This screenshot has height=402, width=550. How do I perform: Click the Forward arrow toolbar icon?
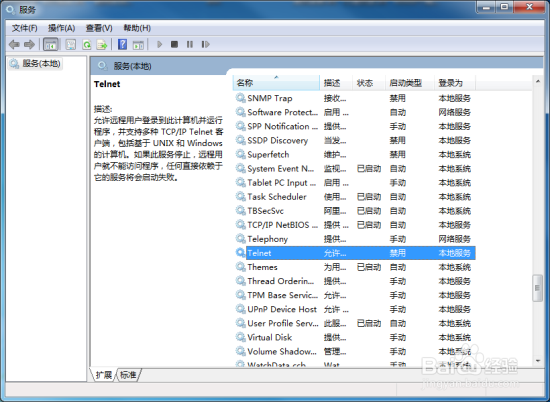coord(29,45)
